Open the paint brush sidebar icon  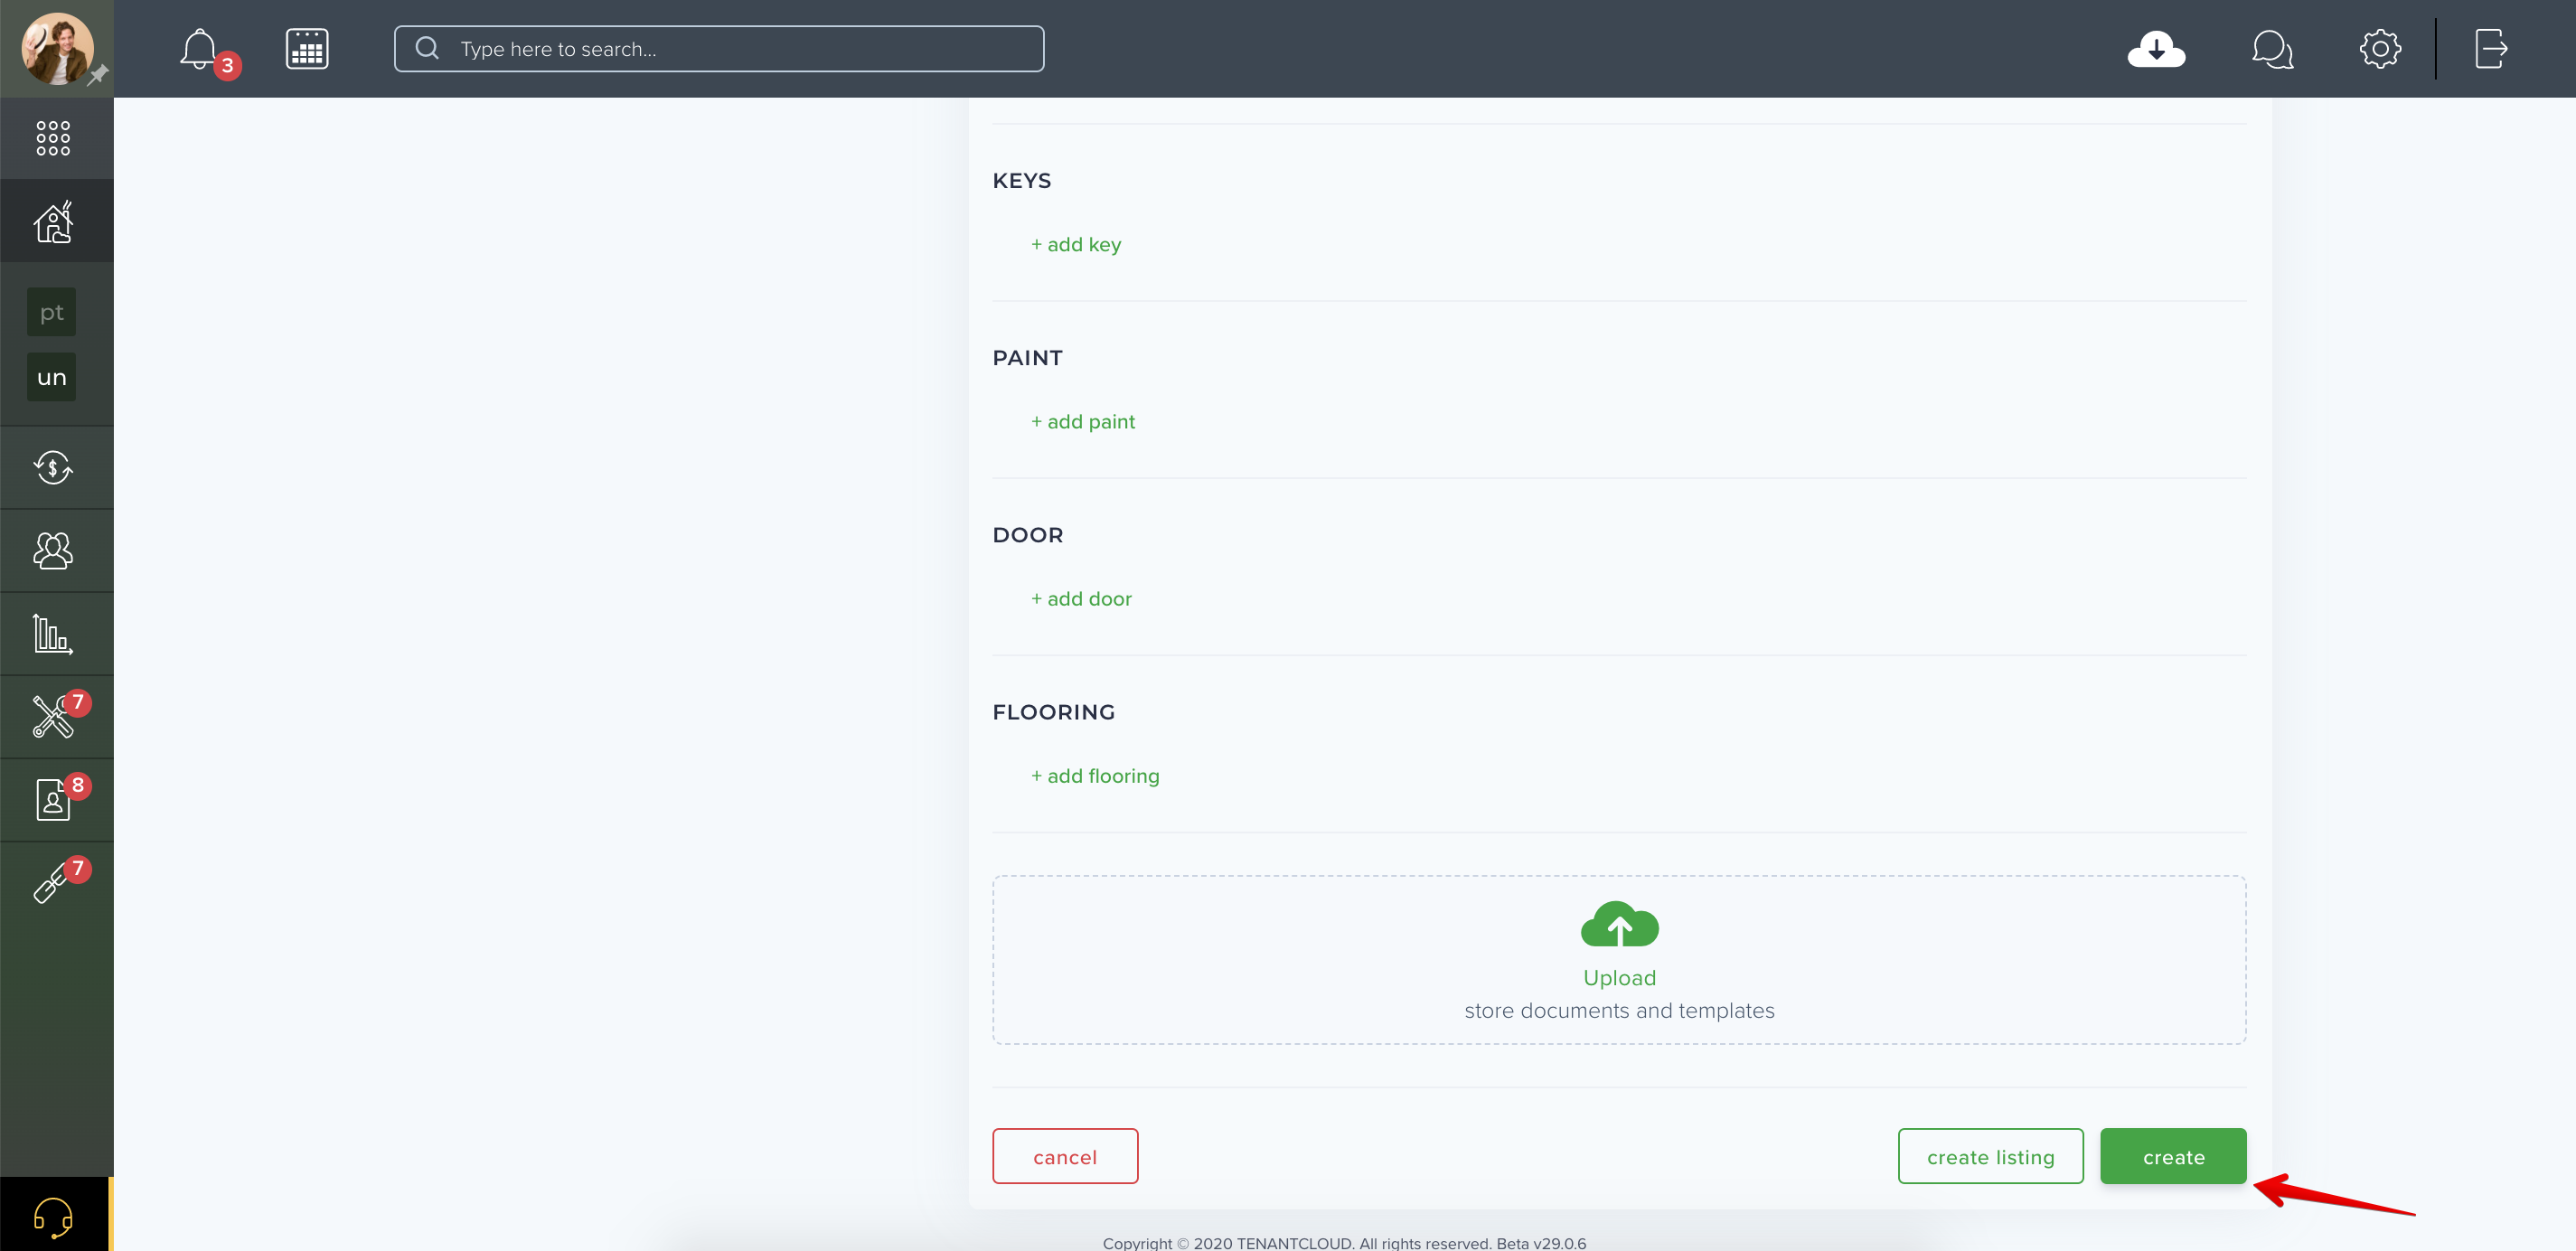click(50, 884)
